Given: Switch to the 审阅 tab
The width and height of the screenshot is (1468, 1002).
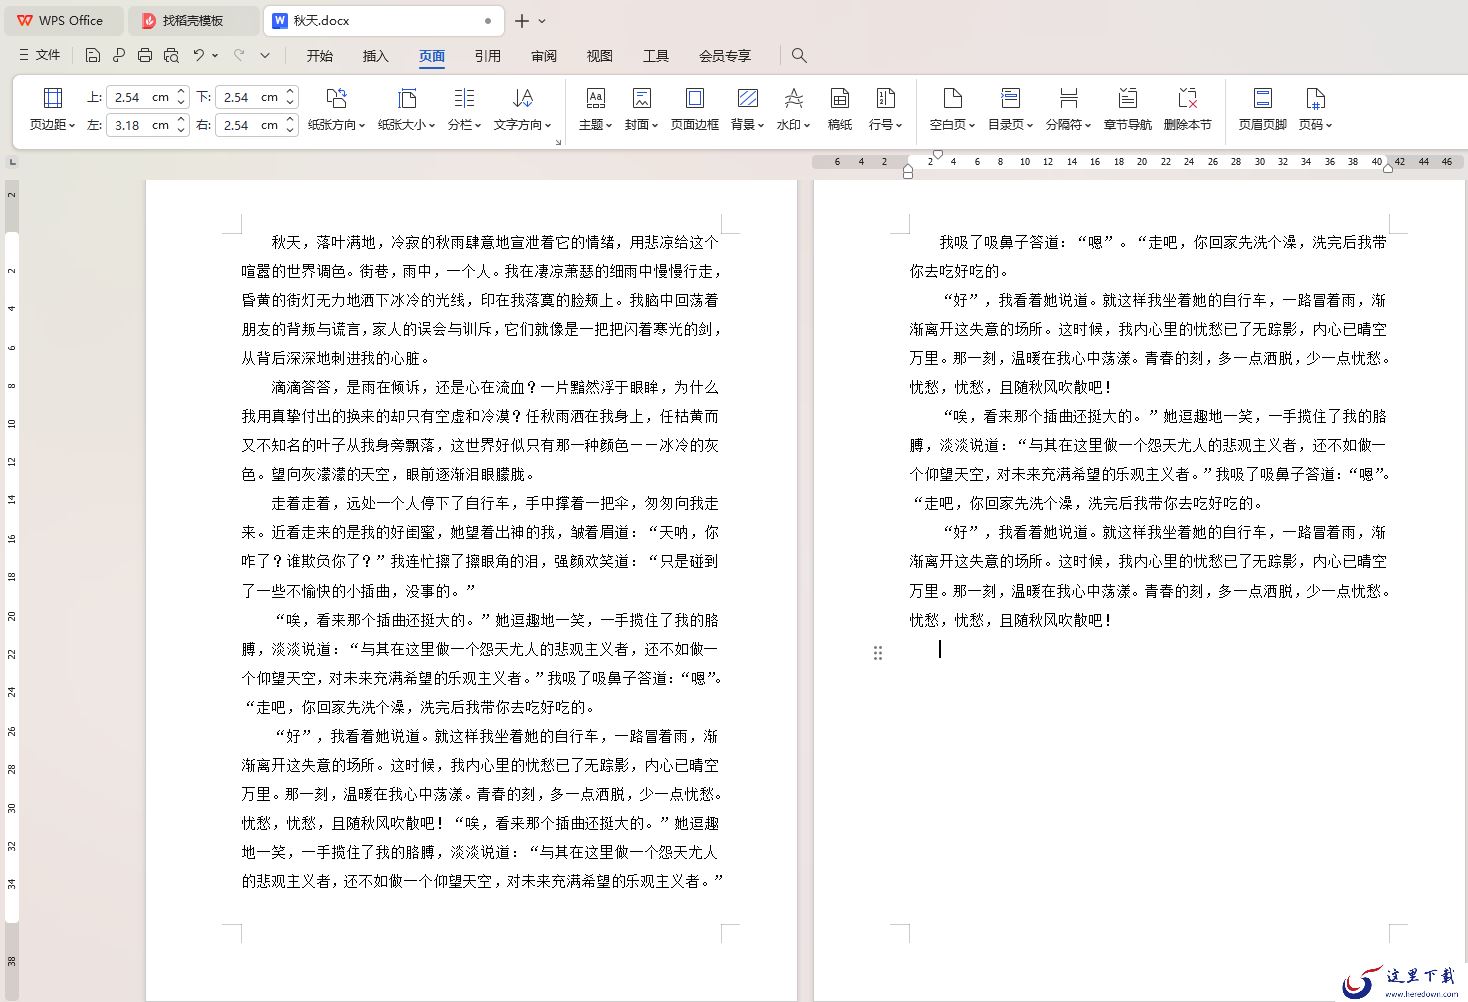Looking at the screenshot, I should click(x=544, y=55).
